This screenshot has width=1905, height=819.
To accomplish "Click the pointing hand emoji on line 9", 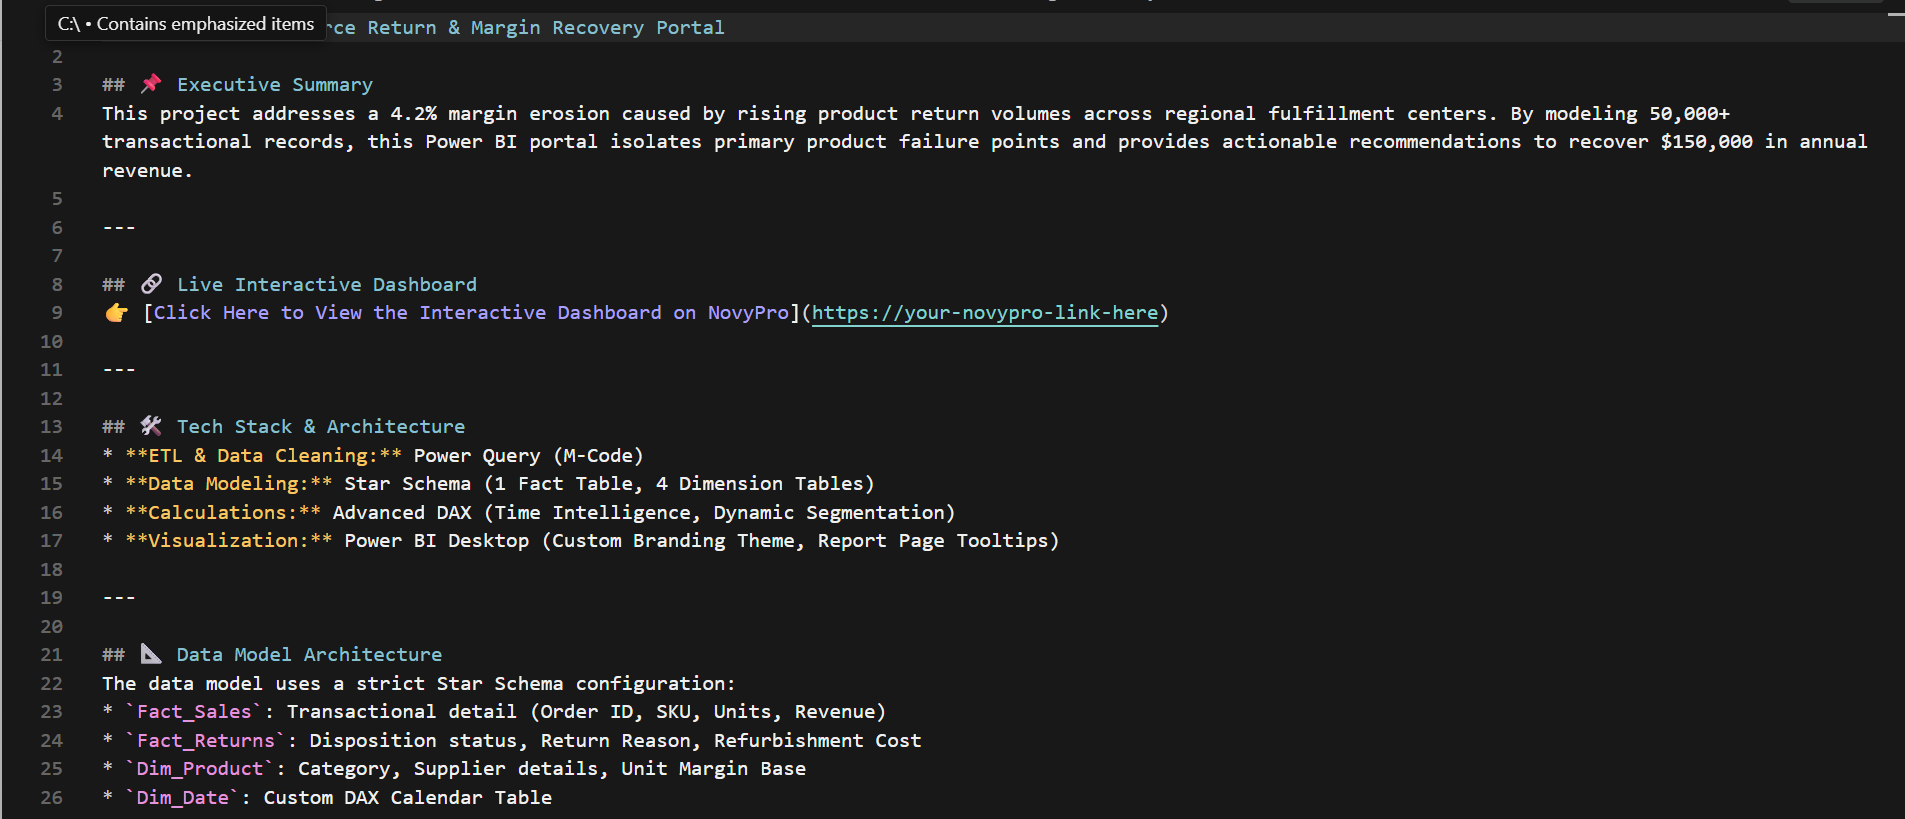I will [x=117, y=313].
